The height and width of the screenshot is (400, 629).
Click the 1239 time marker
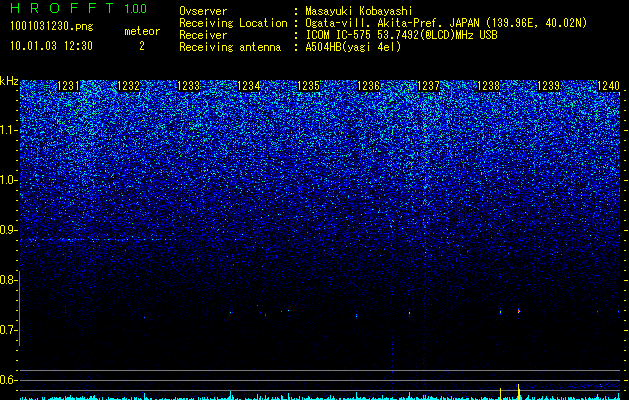(548, 86)
